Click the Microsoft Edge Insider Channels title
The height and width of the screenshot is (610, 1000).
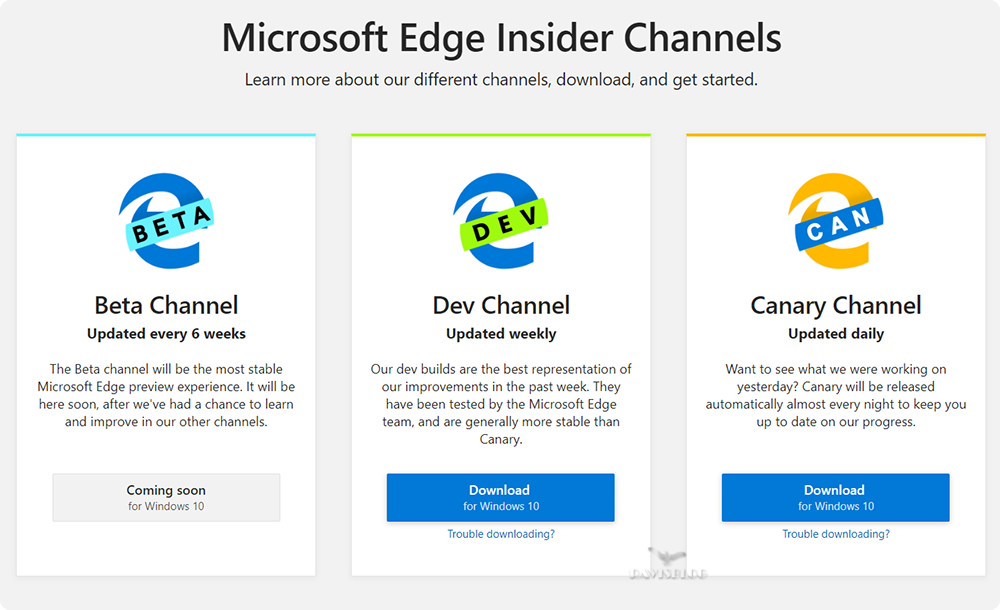pos(501,38)
